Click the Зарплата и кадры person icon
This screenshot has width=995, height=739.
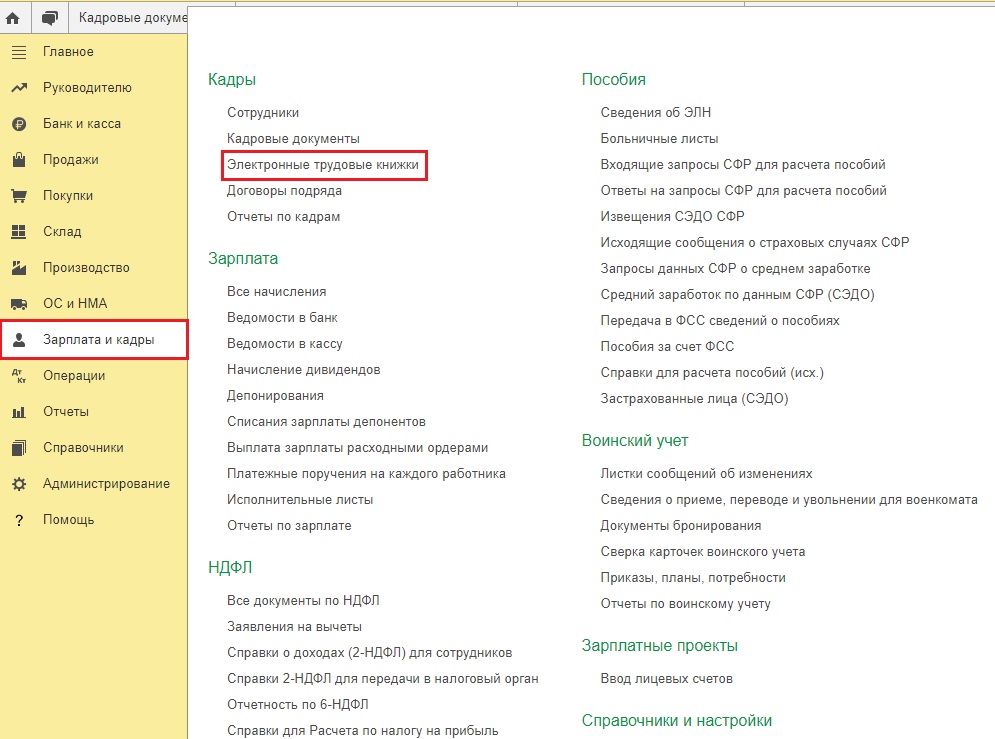click(x=19, y=340)
